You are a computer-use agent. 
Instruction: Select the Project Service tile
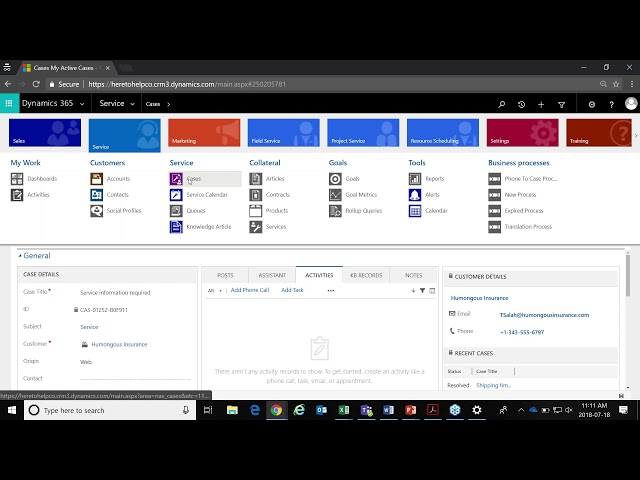point(363,133)
